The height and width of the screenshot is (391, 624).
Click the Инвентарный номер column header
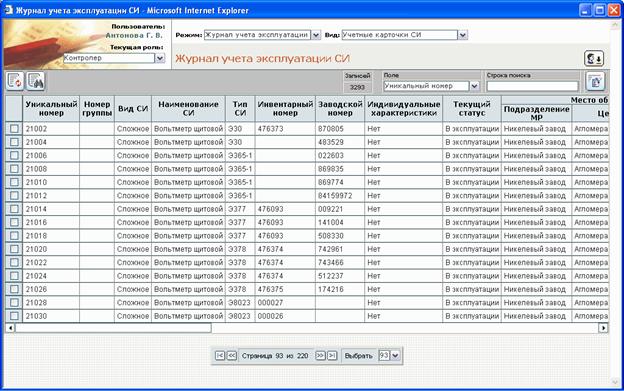point(285,109)
